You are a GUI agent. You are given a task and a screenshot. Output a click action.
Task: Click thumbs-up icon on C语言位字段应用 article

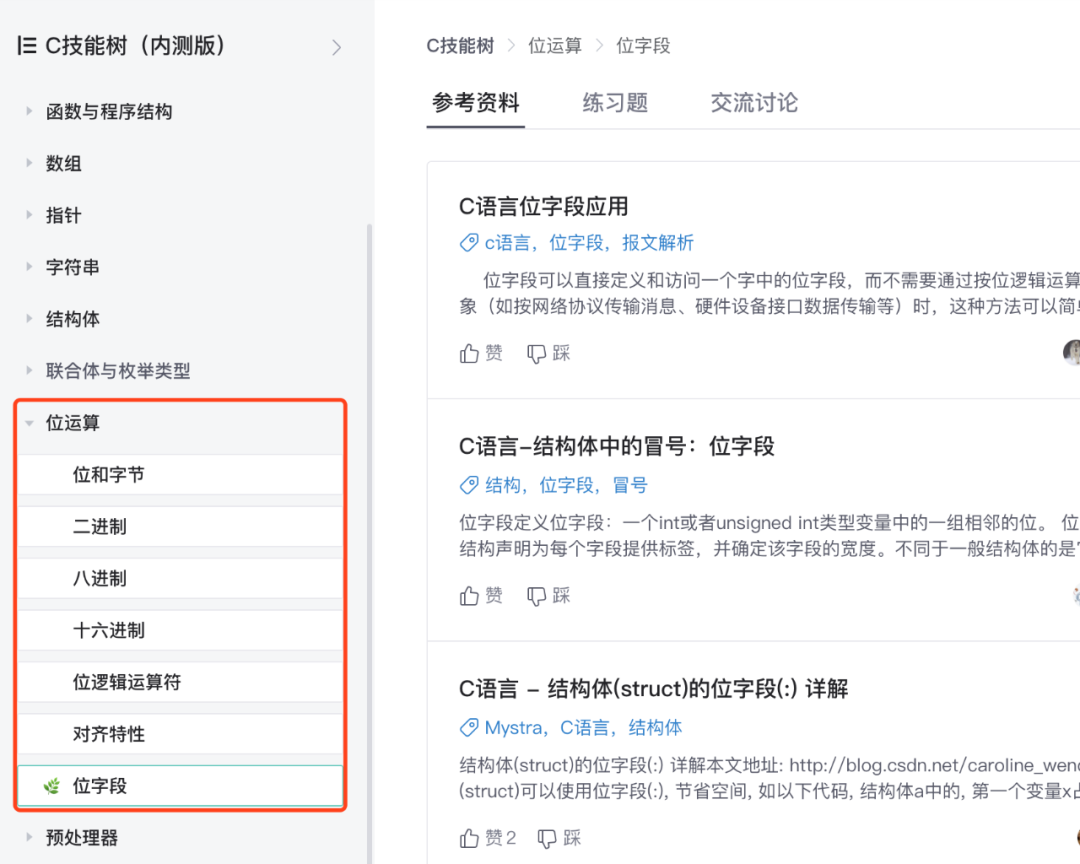tap(470, 353)
